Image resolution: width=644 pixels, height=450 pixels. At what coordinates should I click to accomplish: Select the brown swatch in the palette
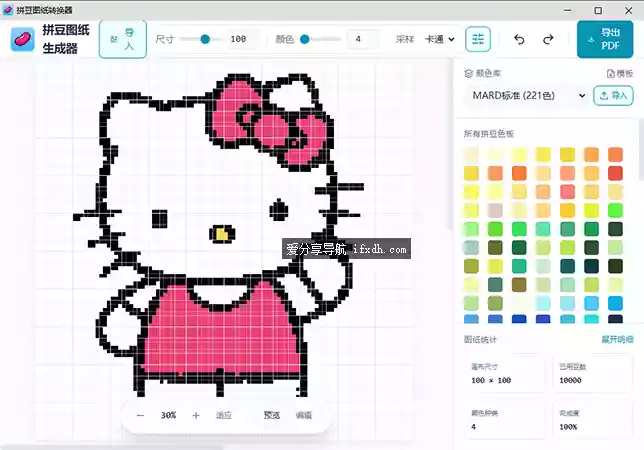coord(519,285)
